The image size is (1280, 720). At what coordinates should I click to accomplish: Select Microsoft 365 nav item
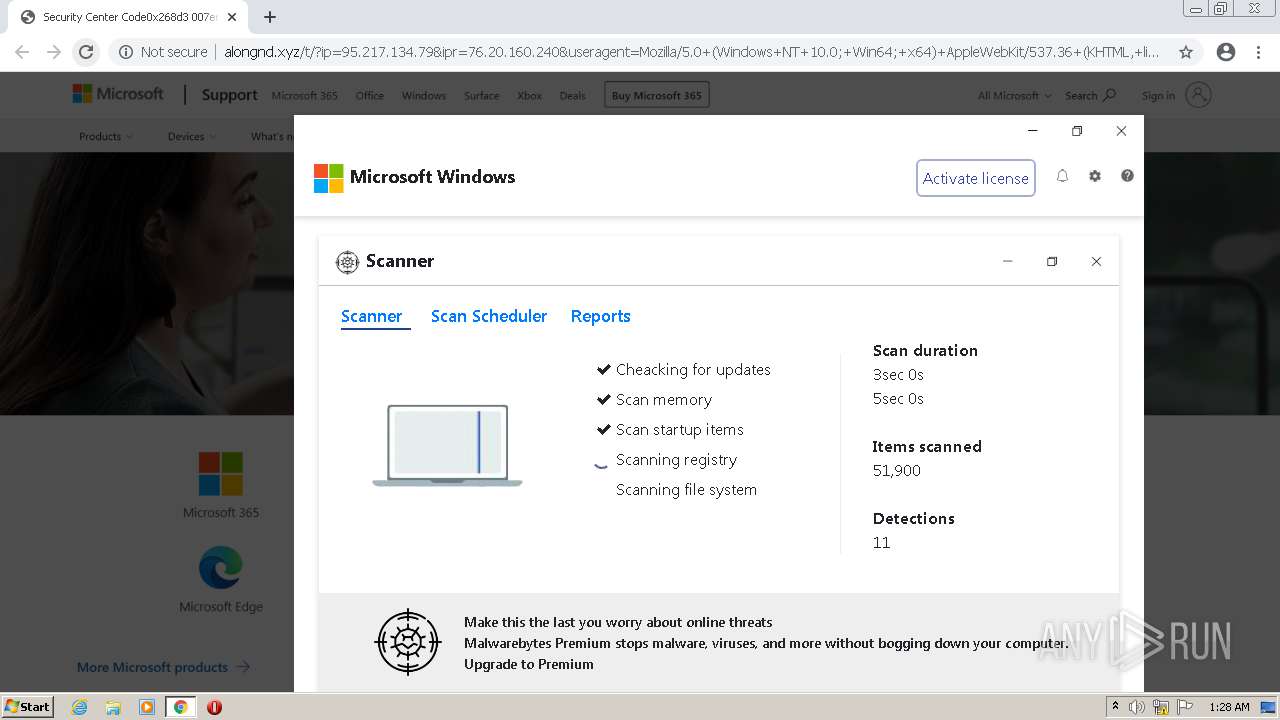[305, 96]
